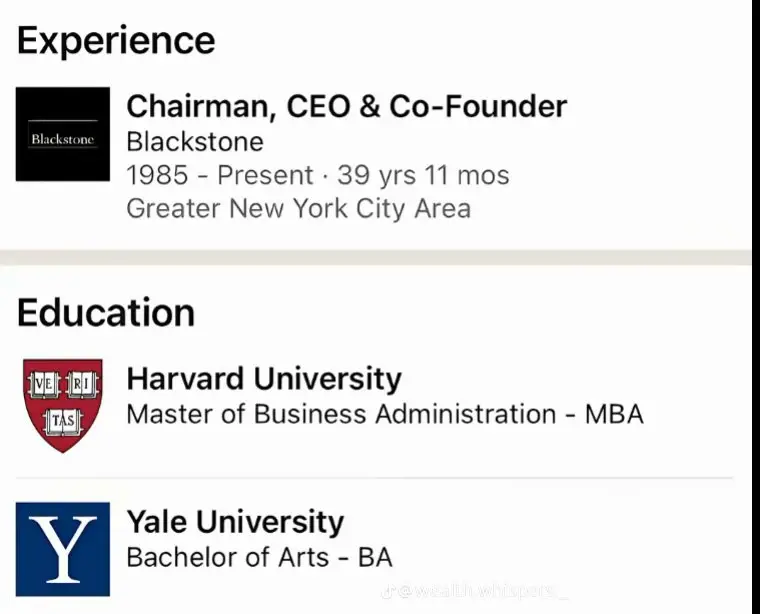The height and width of the screenshot is (614, 760).
Task: Click the Education section heading
Action: click(106, 312)
